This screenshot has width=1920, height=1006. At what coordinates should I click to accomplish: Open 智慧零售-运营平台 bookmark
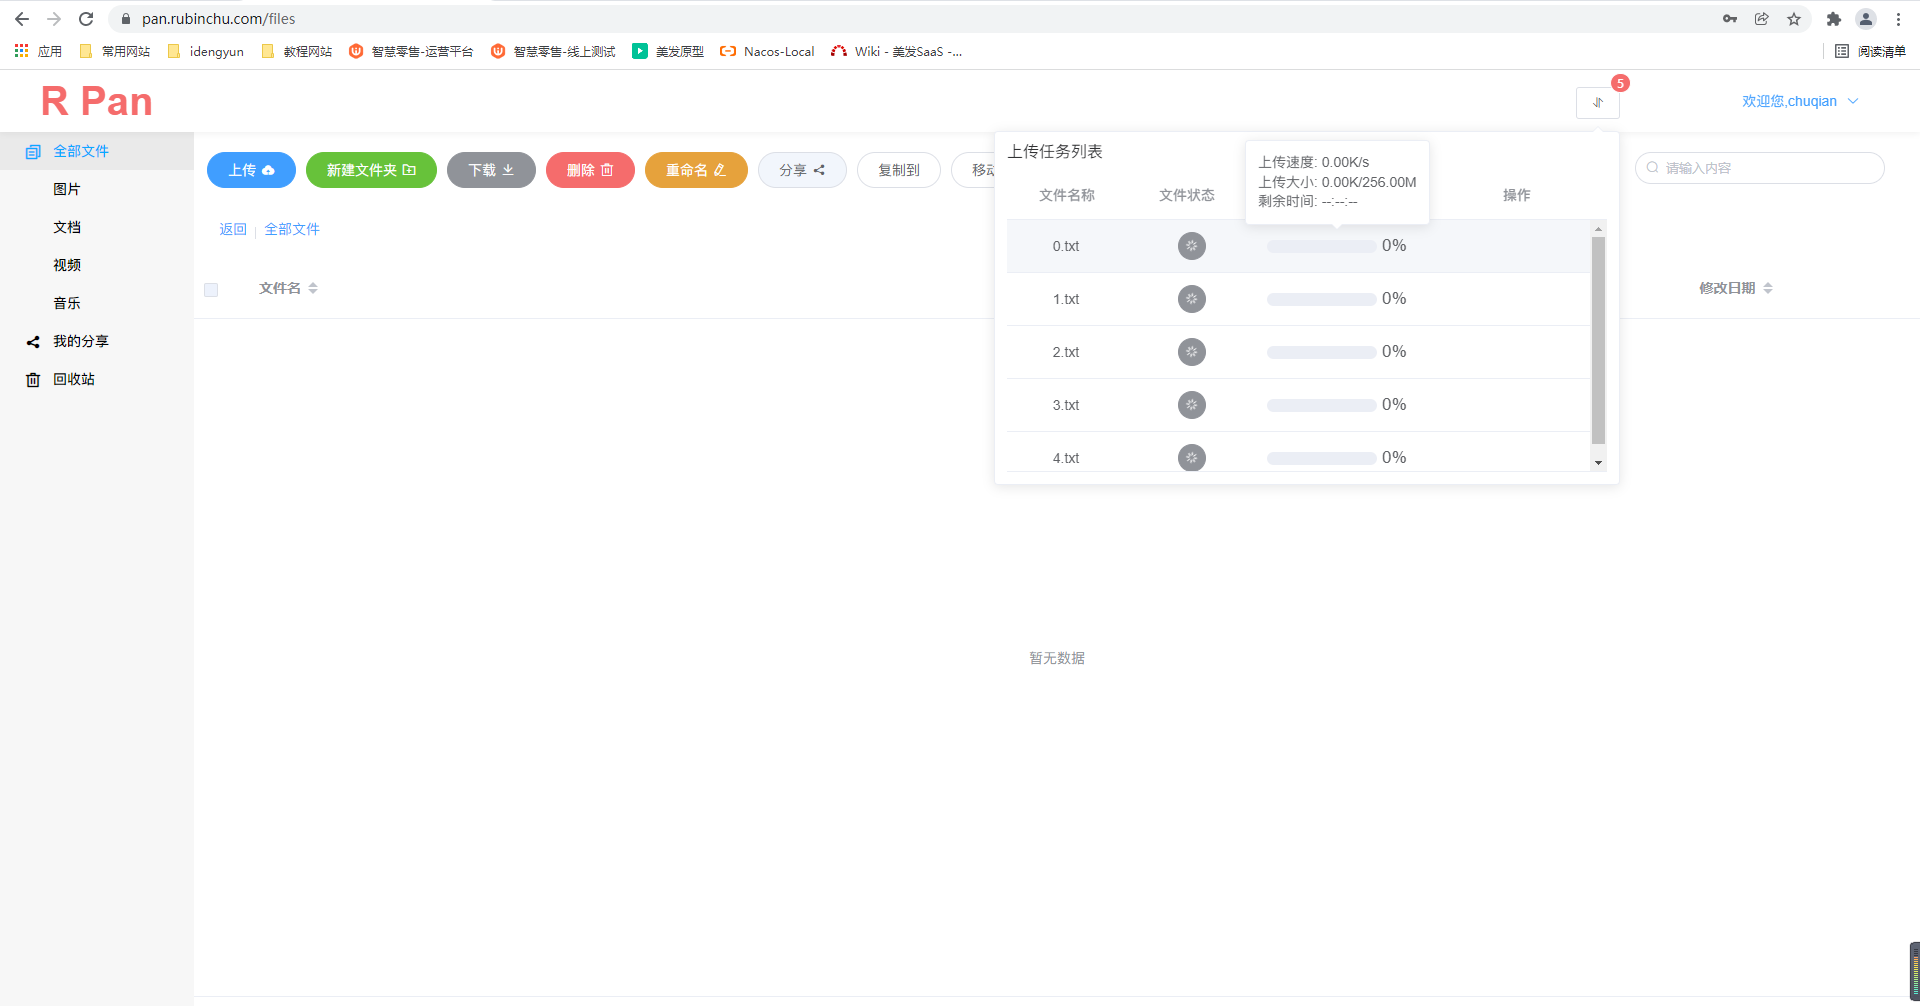point(411,51)
